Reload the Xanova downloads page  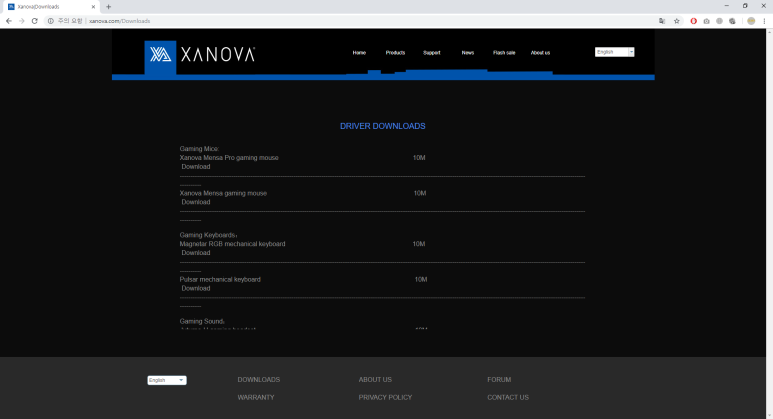point(35,21)
